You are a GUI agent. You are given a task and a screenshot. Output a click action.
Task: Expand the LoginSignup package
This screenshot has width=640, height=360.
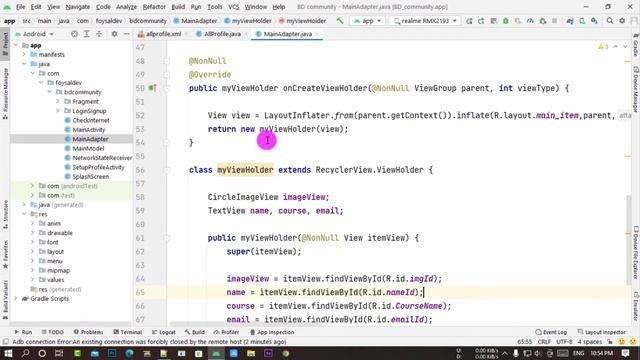pos(58,111)
